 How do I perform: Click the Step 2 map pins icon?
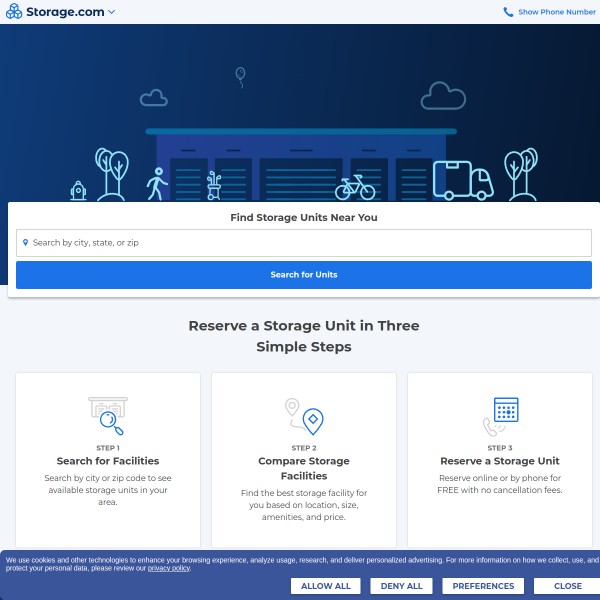(304, 416)
